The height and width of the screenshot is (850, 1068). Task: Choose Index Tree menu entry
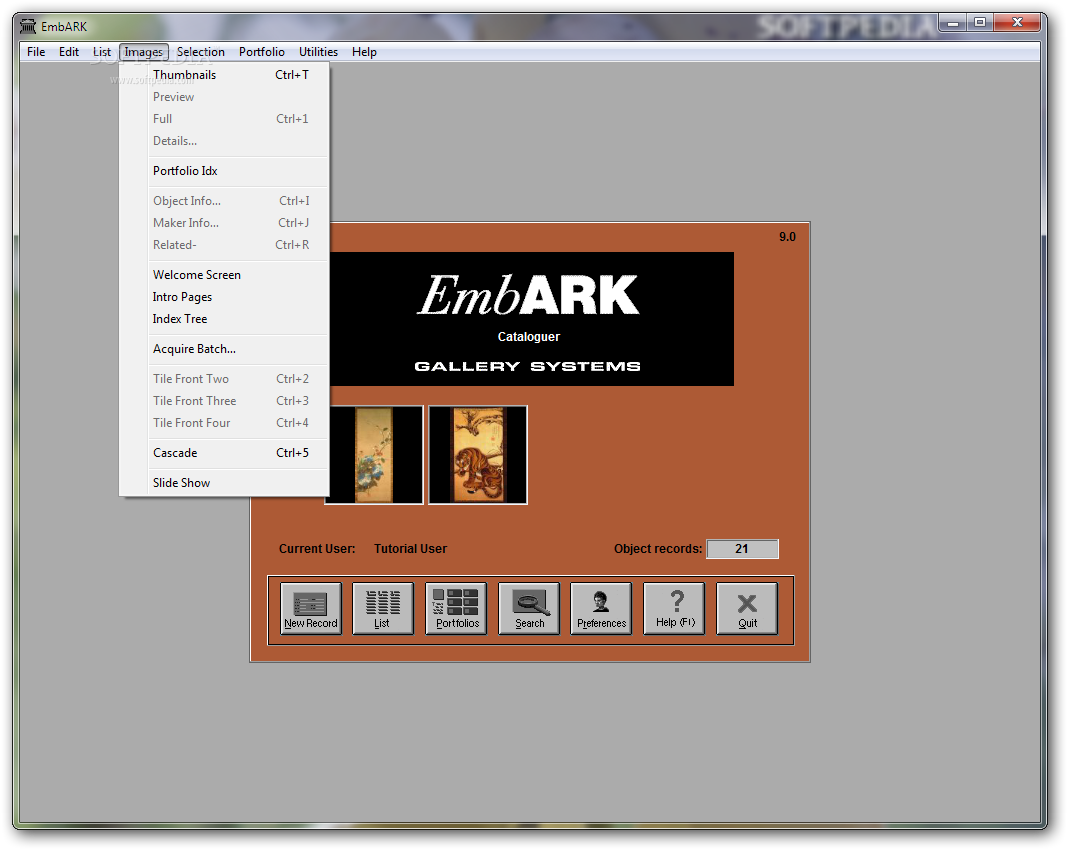point(225,319)
